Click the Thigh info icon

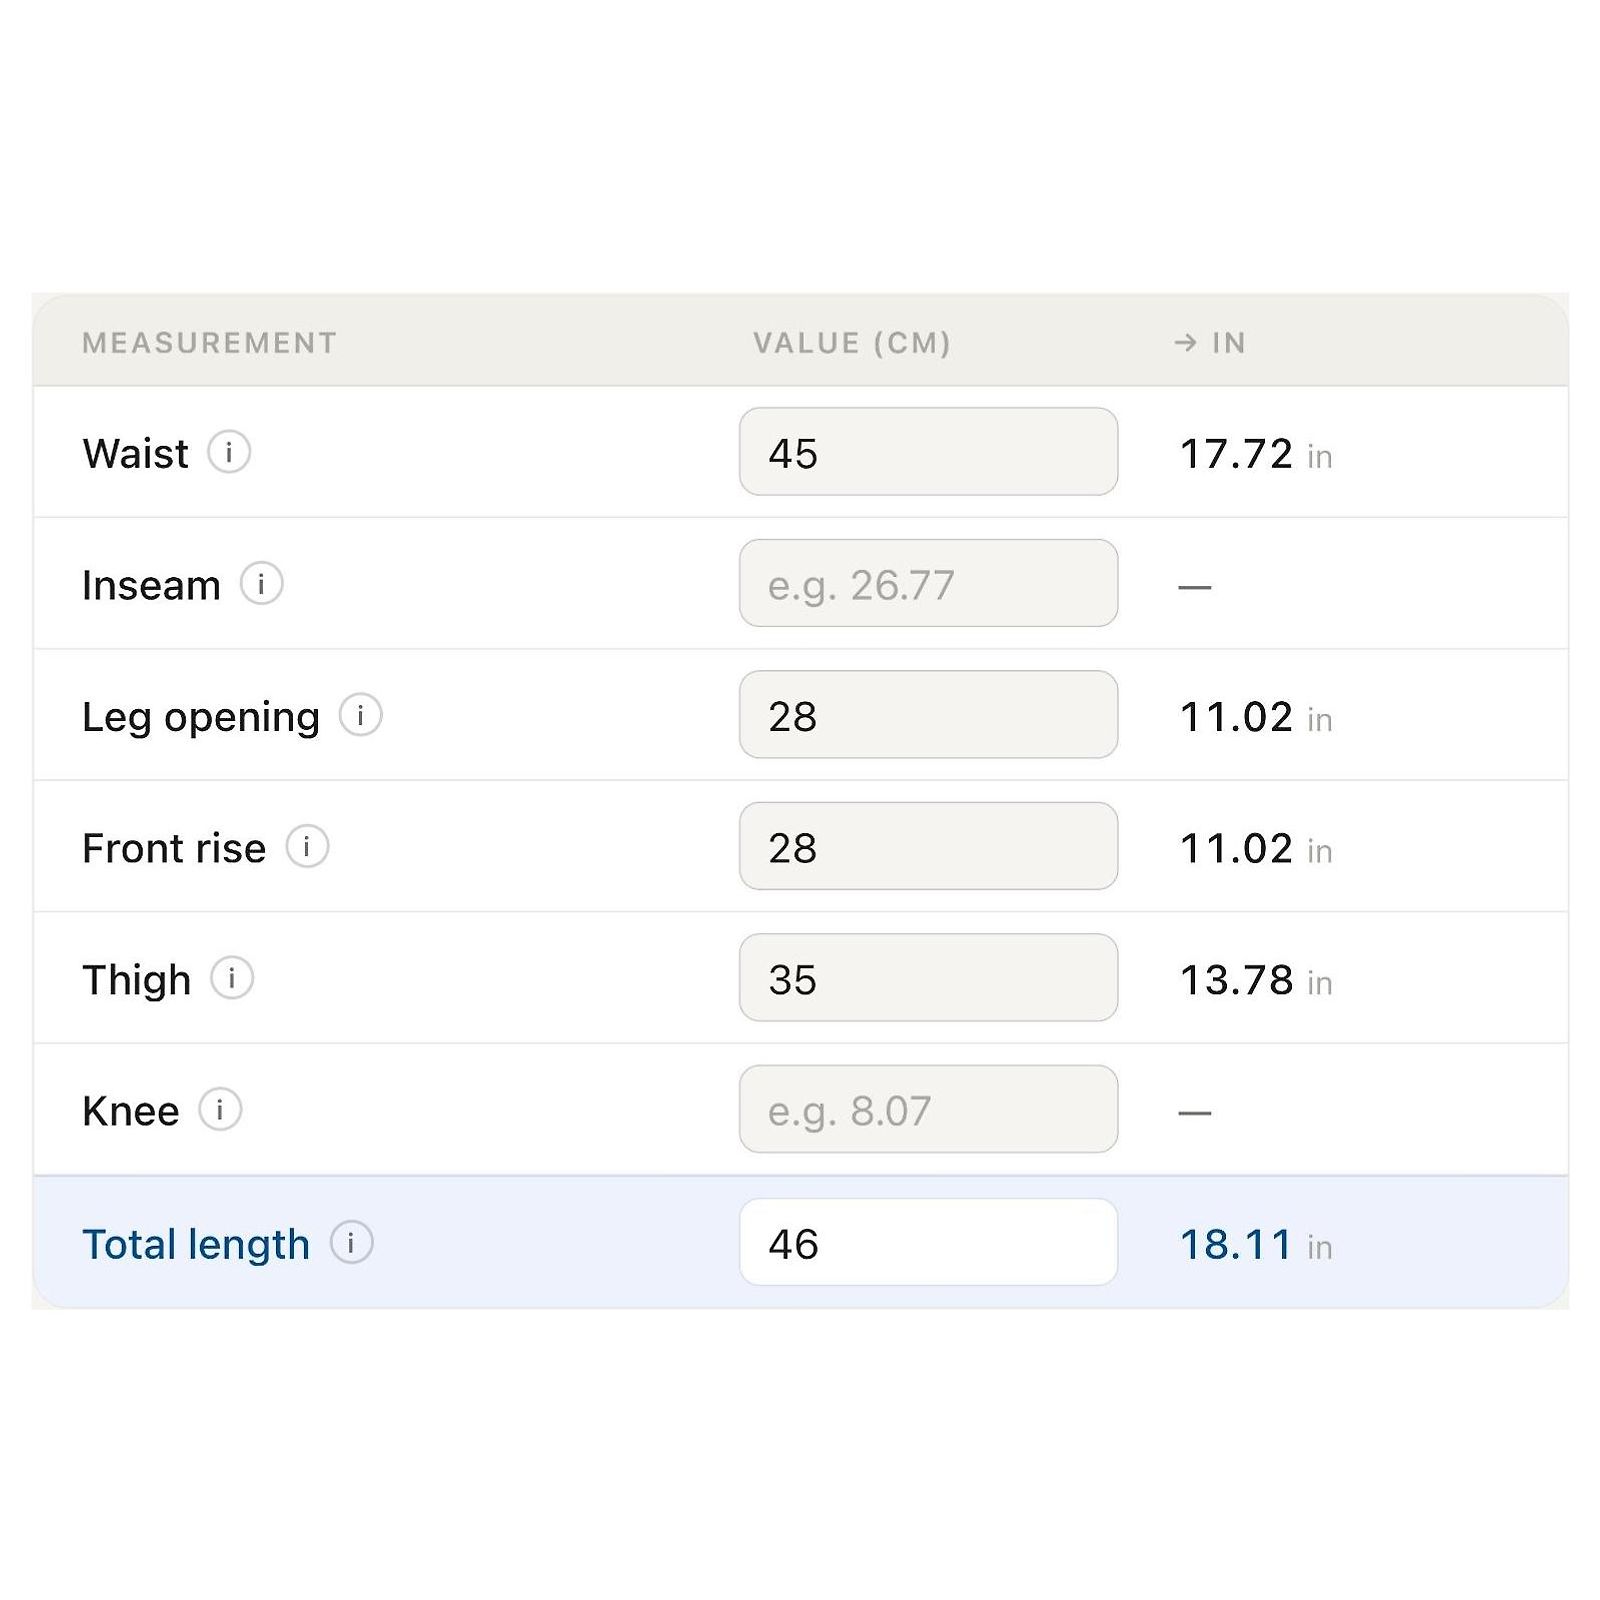click(232, 978)
